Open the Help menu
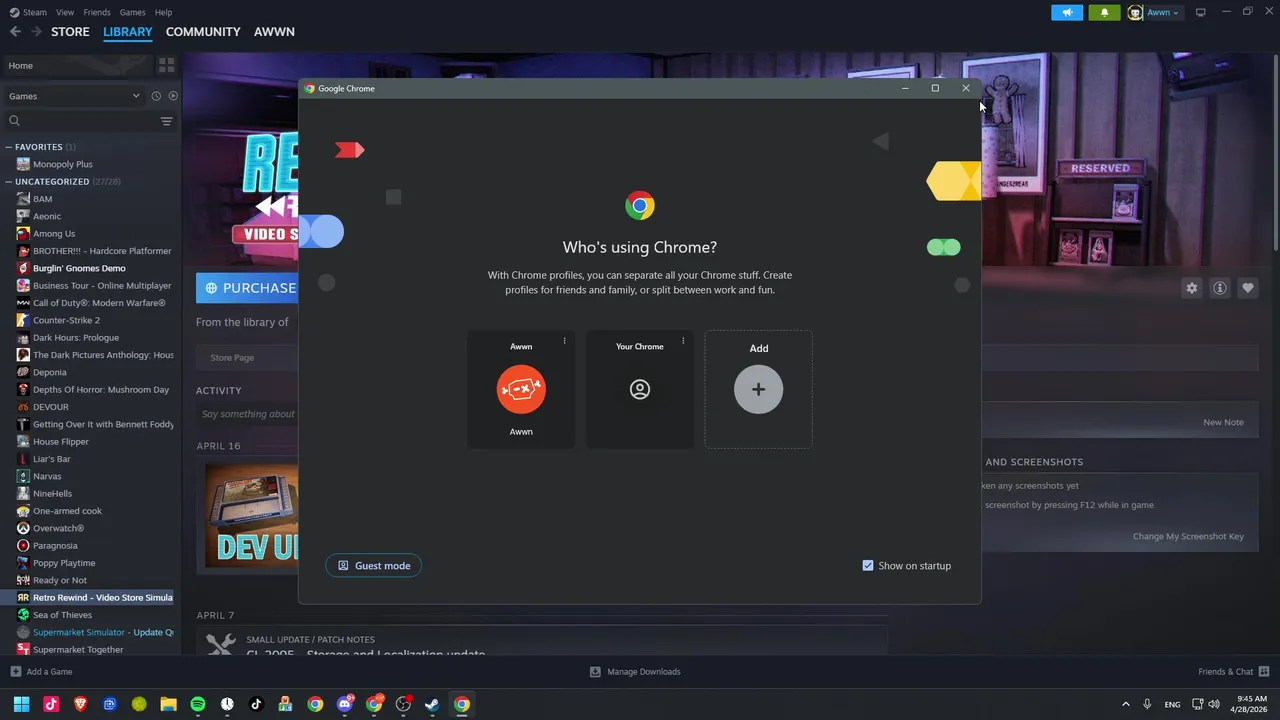Viewport: 1280px width, 720px height. coord(163,12)
